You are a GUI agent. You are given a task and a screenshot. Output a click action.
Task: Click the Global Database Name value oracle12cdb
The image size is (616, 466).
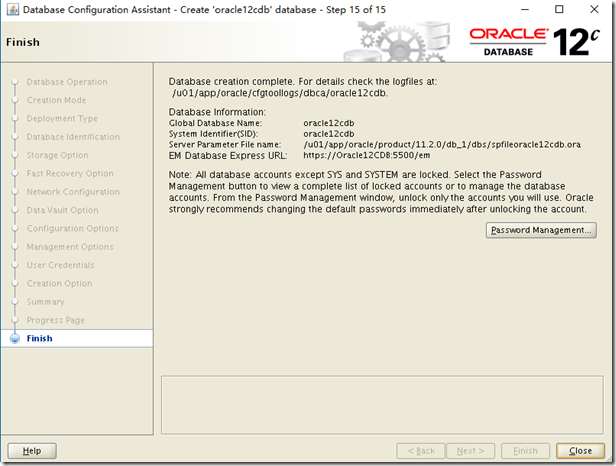pos(329,123)
